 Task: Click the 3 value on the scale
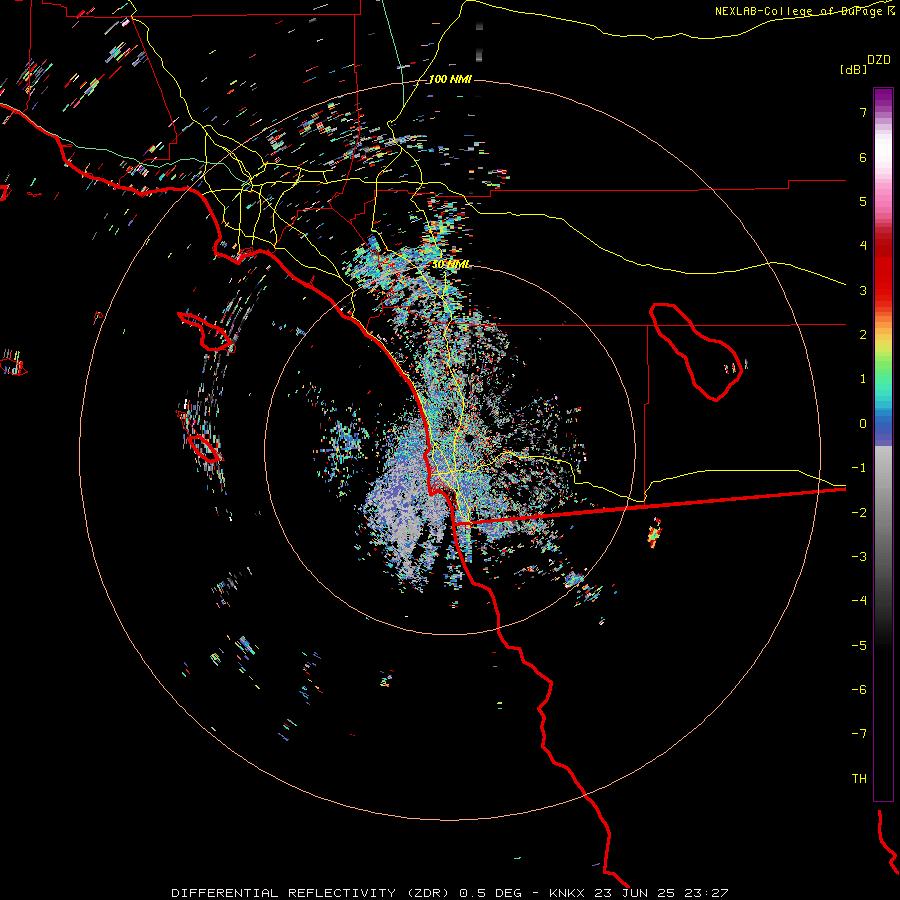(863, 290)
